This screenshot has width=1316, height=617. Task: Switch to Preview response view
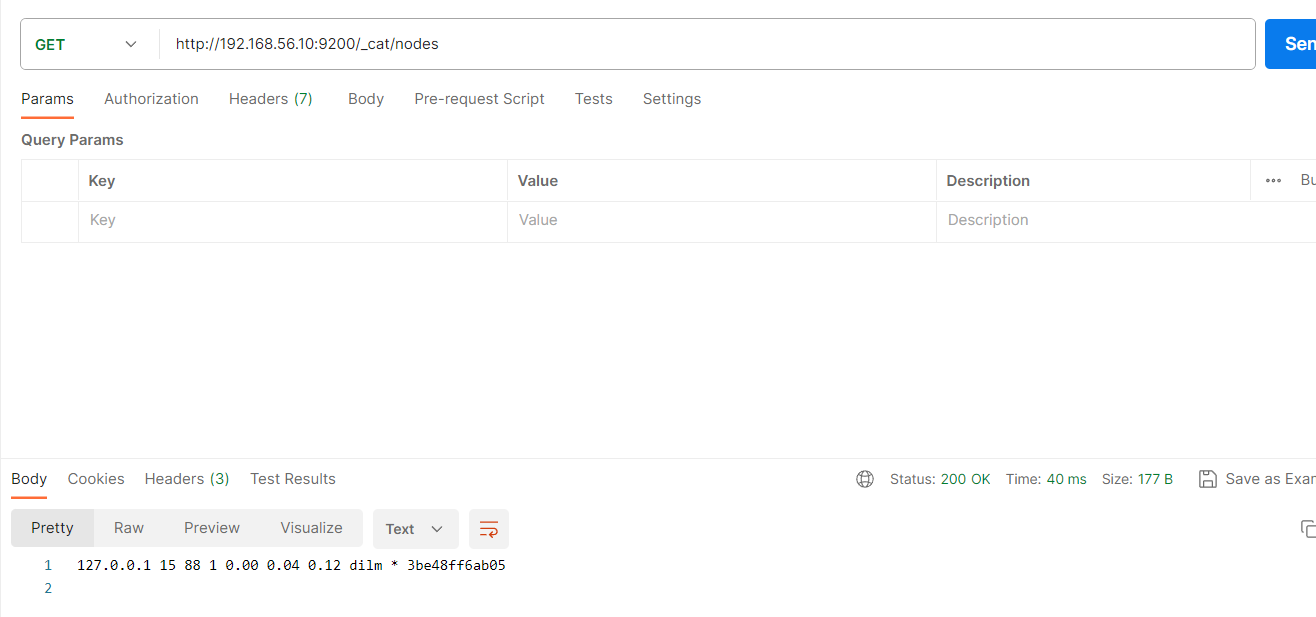tap(211, 528)
